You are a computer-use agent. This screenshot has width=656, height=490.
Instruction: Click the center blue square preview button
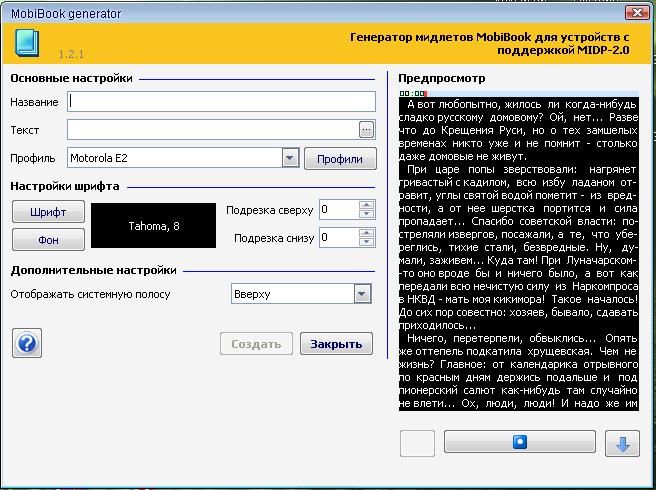click(520, 441)
